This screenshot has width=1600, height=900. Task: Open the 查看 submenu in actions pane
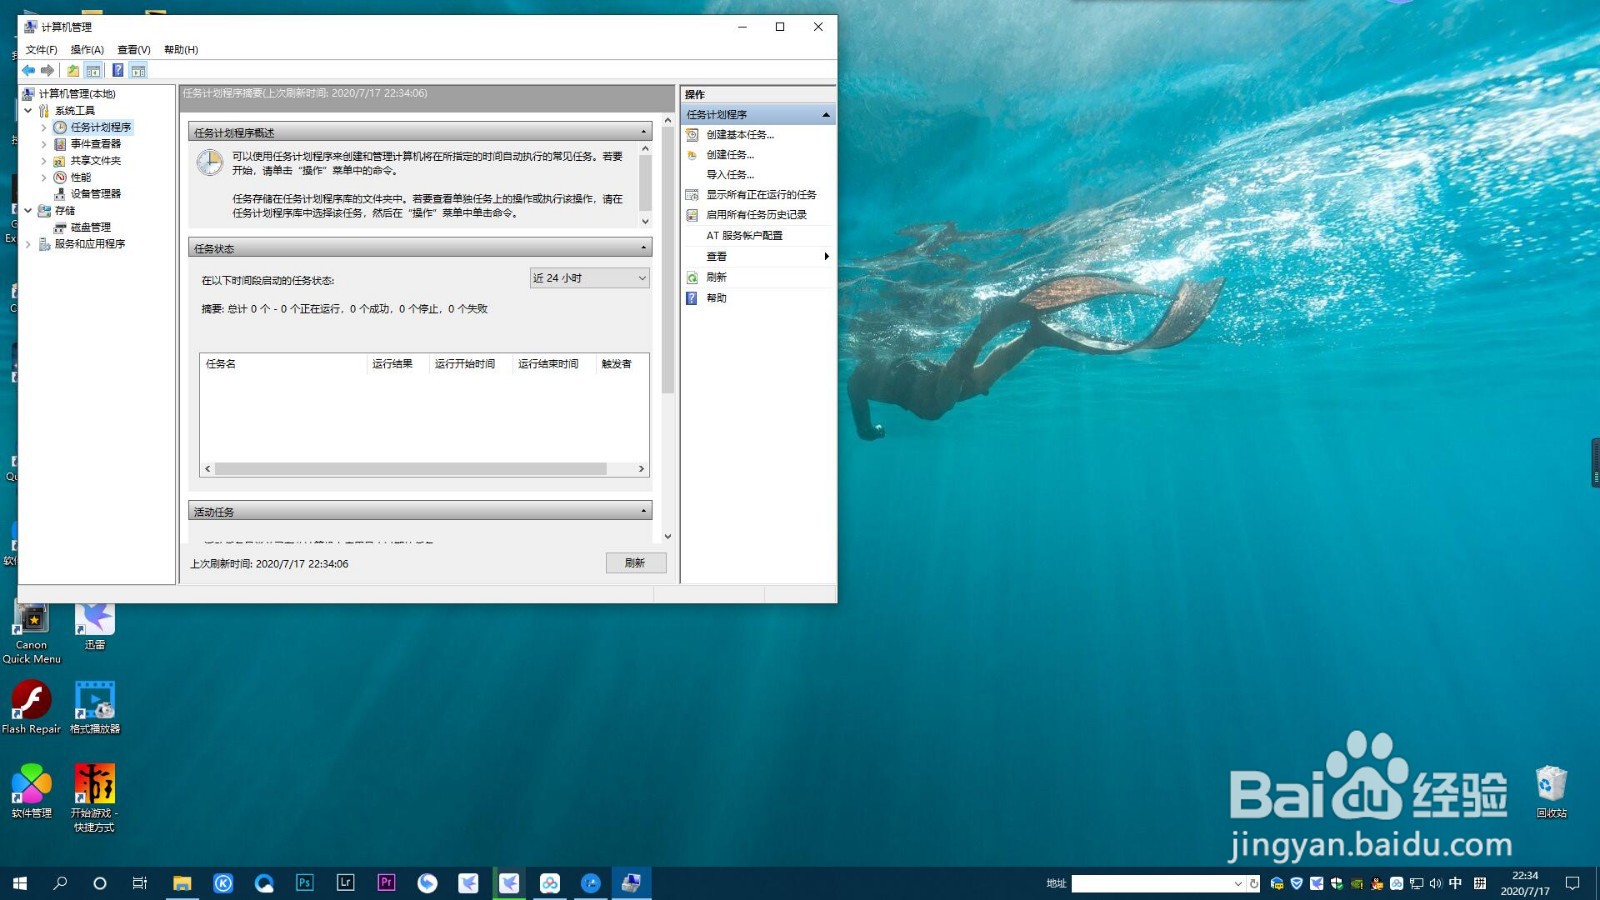pos(758,257)
